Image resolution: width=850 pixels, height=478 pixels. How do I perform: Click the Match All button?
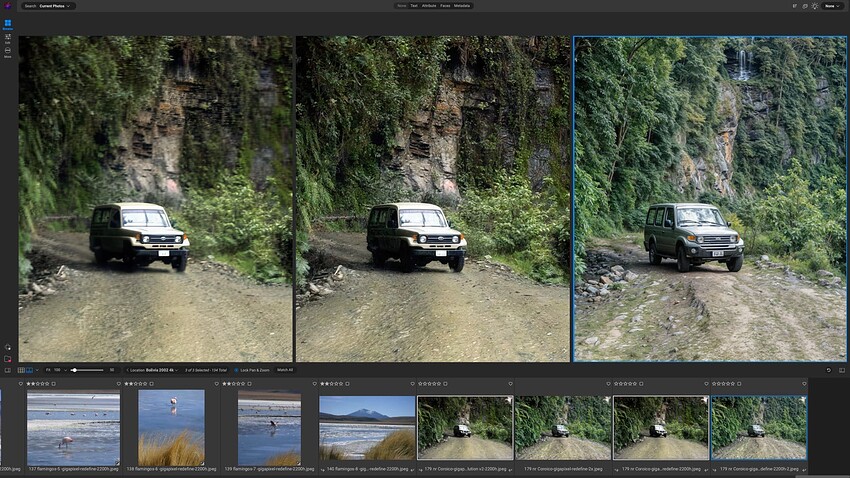[285, 370]
